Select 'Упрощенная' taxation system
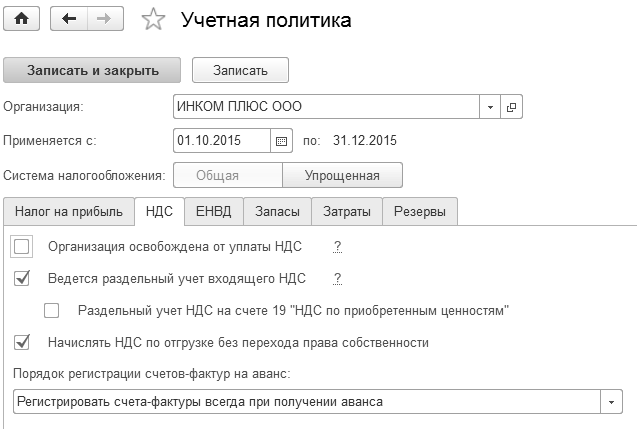The image size is (637, 429). pos(342,176)
